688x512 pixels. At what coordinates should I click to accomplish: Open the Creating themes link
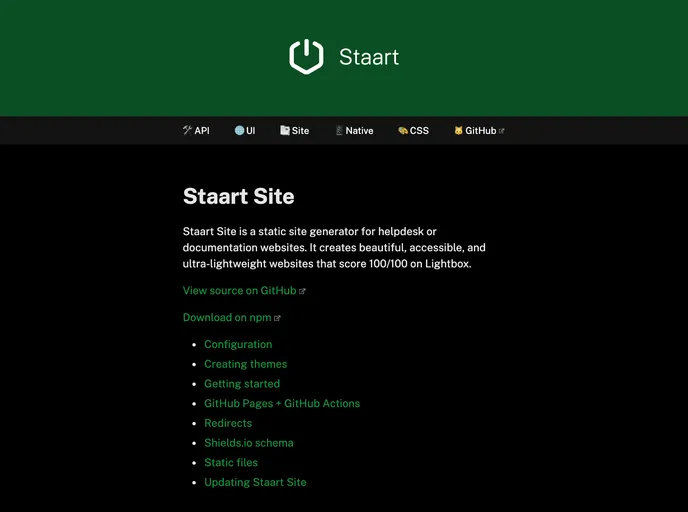[245, 364]
